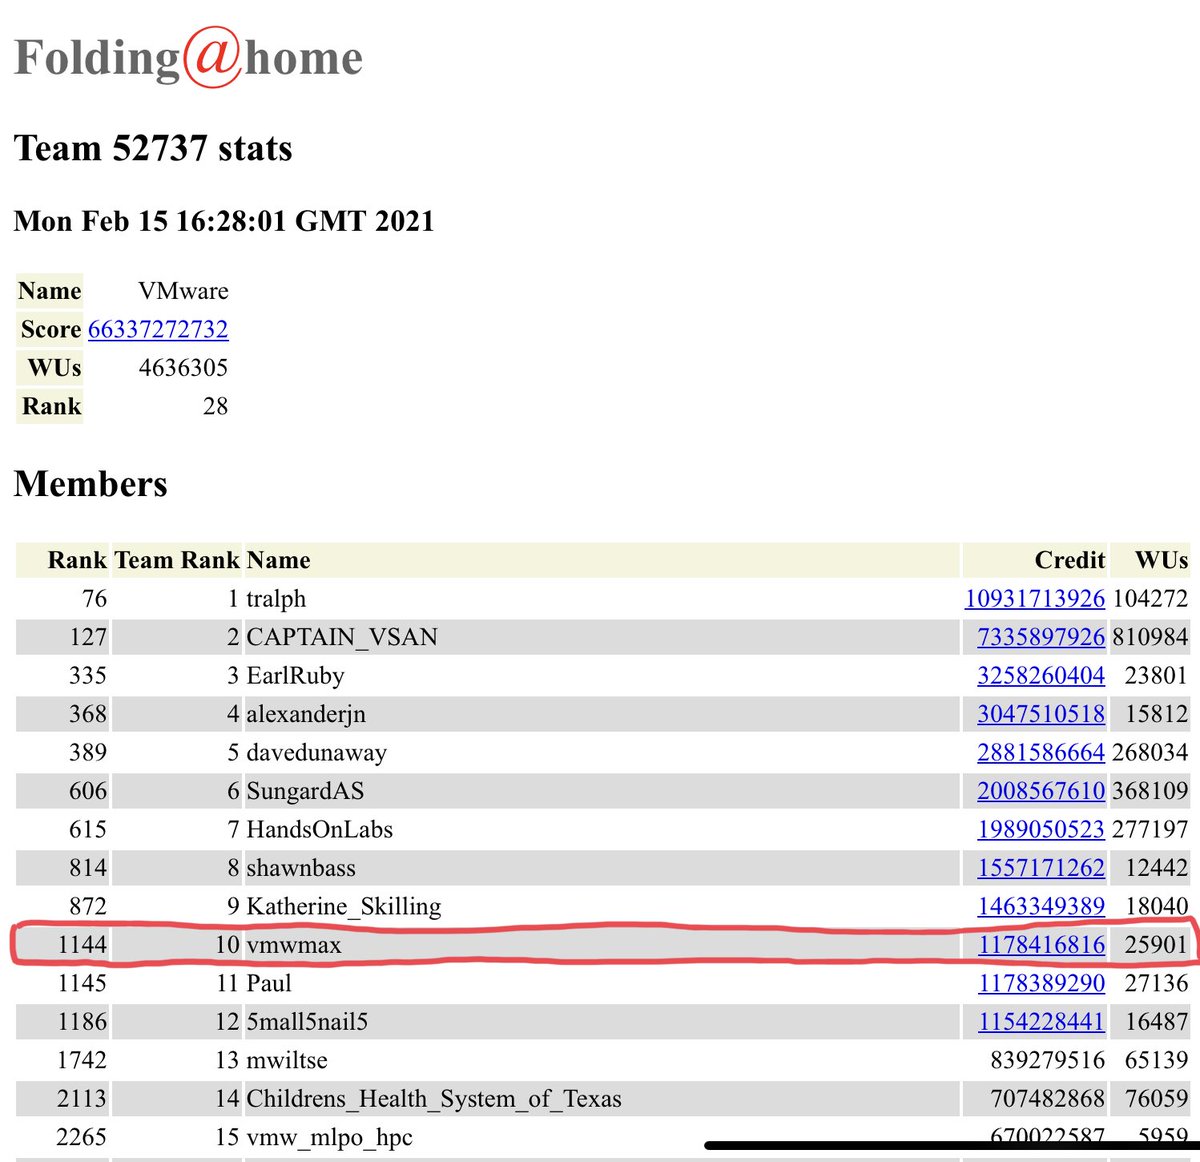This screenshot has width=1200, height=1162.
Task: Click team rank value 28
Action: click(215, 406)
